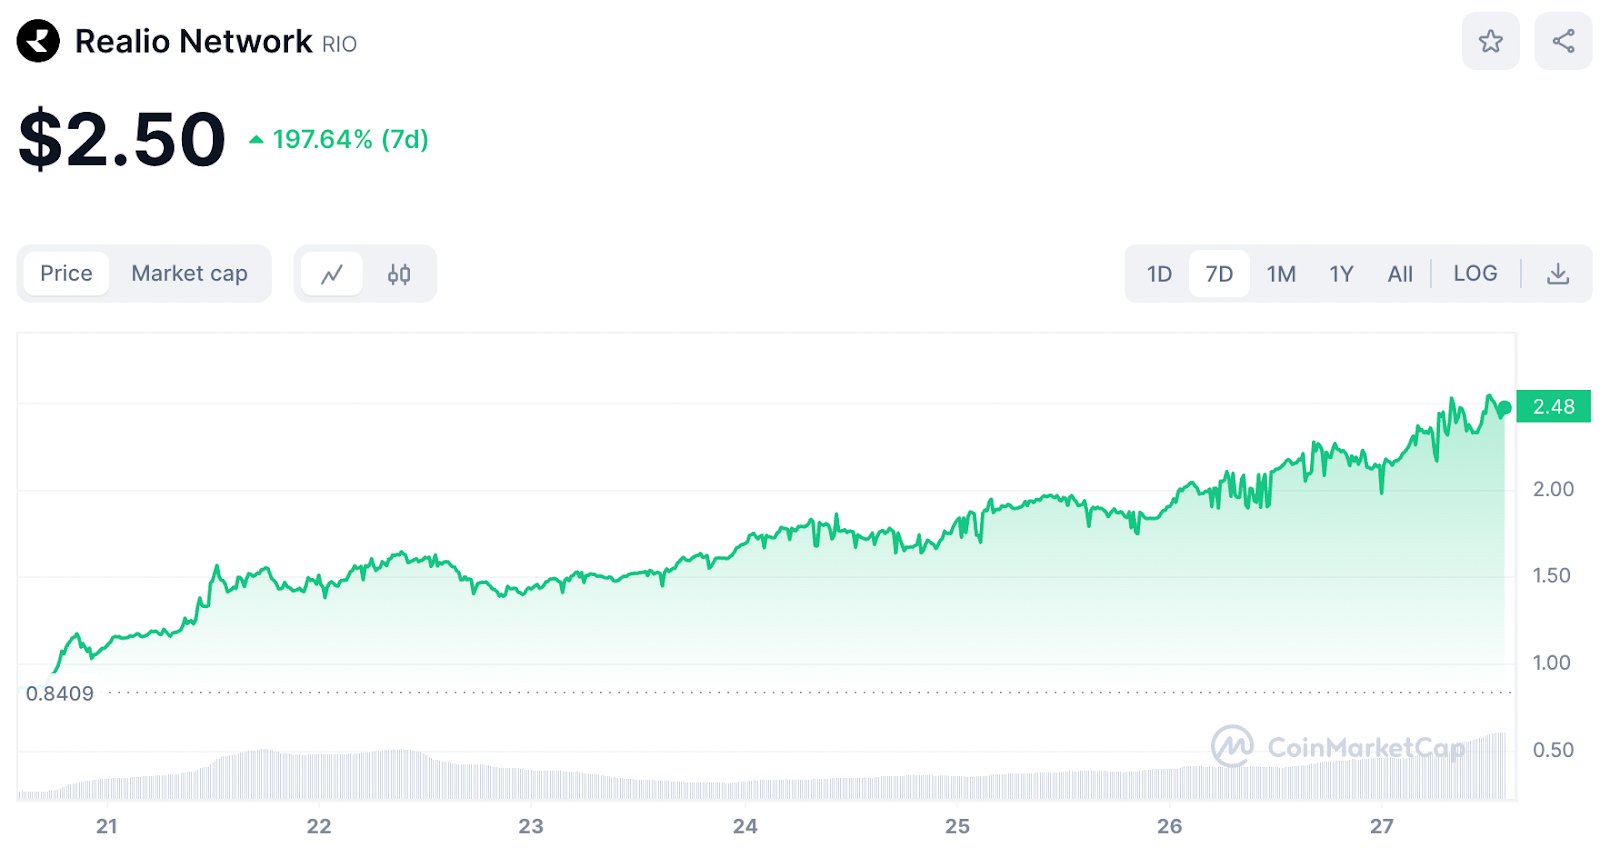
Task: Click the 0.50 y-axis label
Action: click(x=1553, y=749)
